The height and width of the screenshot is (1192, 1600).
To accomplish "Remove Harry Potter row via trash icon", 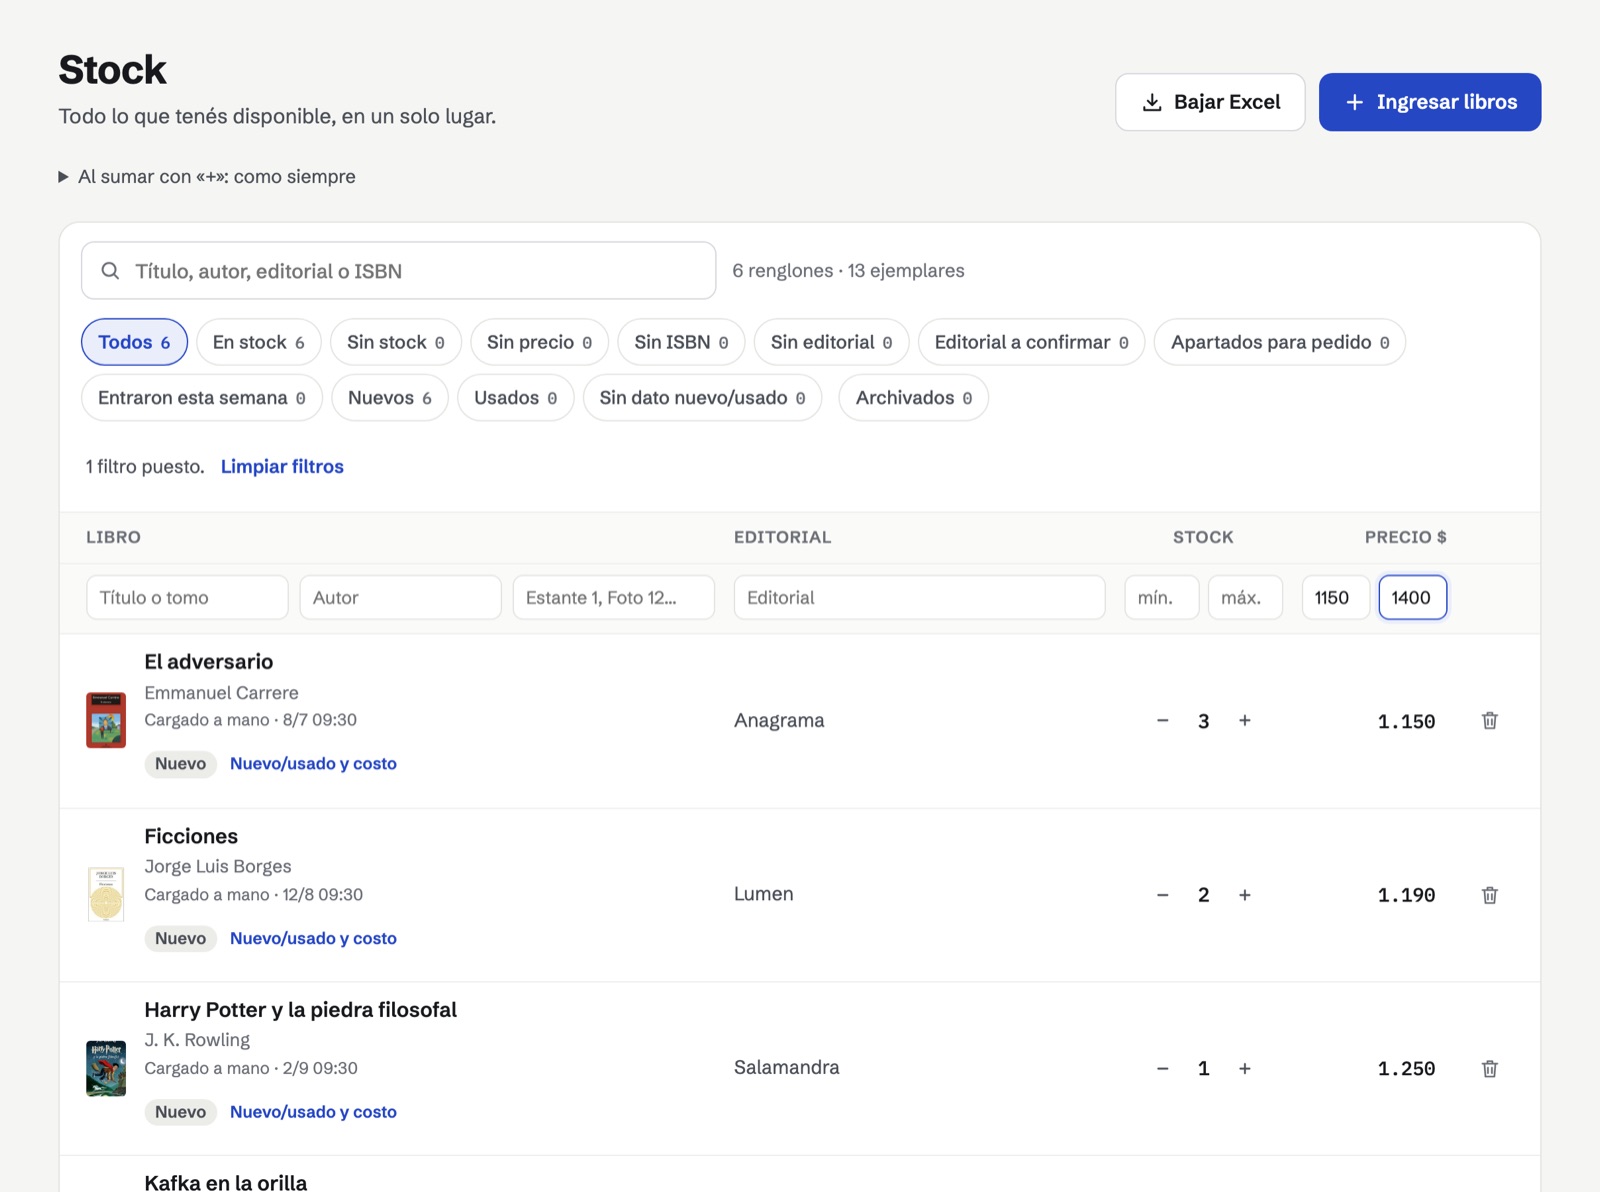I will 1489,1069.
